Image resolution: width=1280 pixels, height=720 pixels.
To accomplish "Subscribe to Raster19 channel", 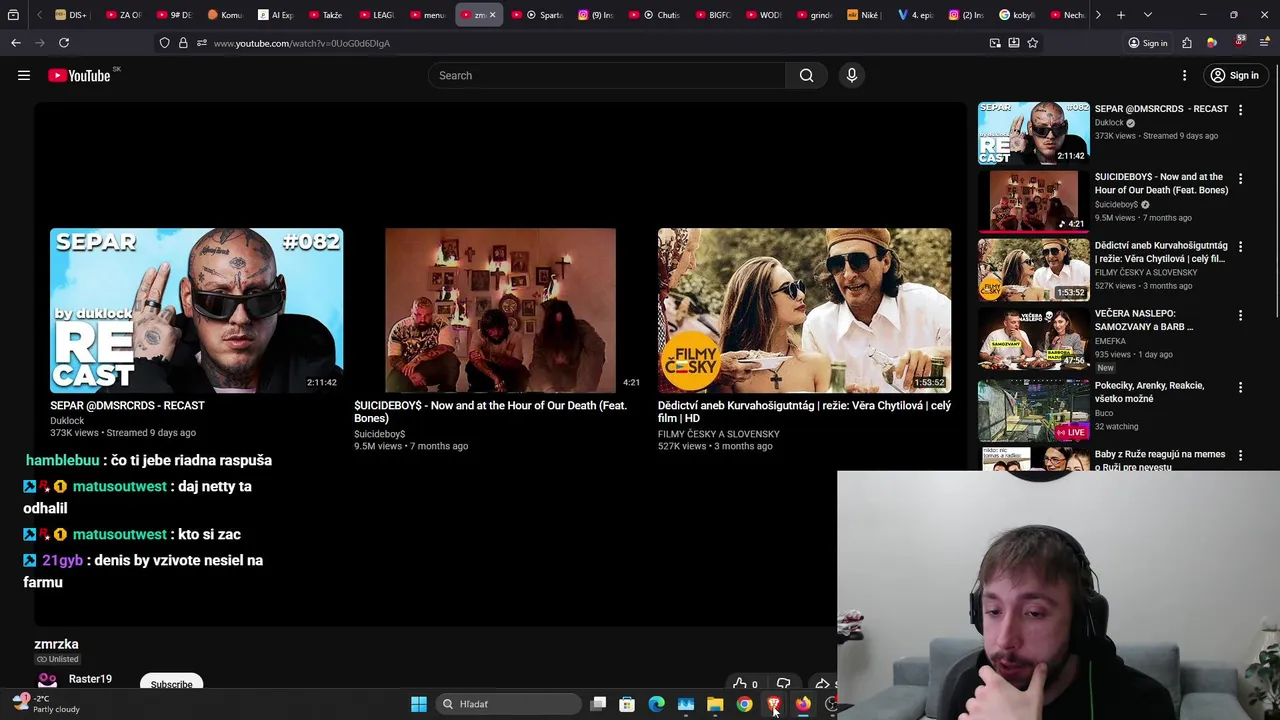I will [x=171, y=684].
